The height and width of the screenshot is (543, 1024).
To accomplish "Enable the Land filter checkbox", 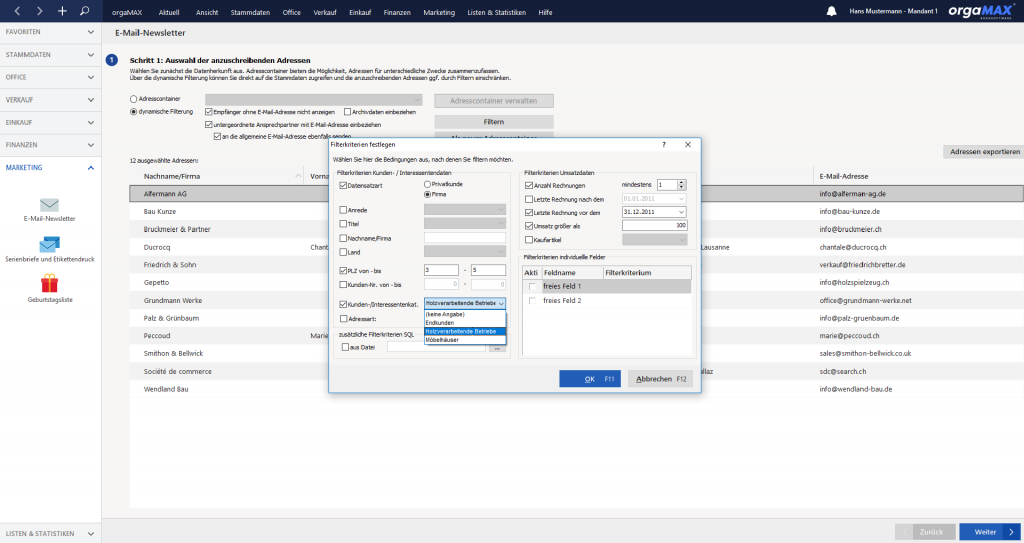I will click(343, 252).
